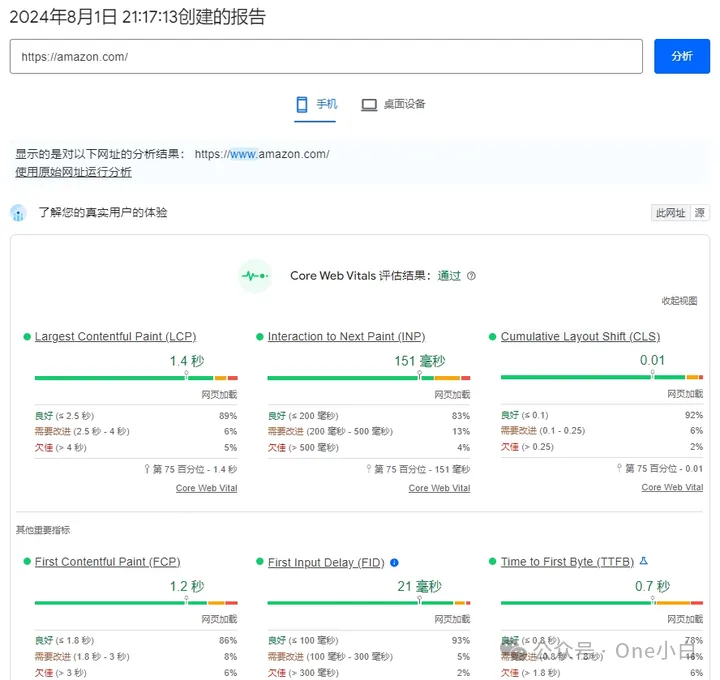Image resolution: width=720 pixels, height=680 pixels.
Task: Click the INP distribution bar
Action: [x=369, y=378]
